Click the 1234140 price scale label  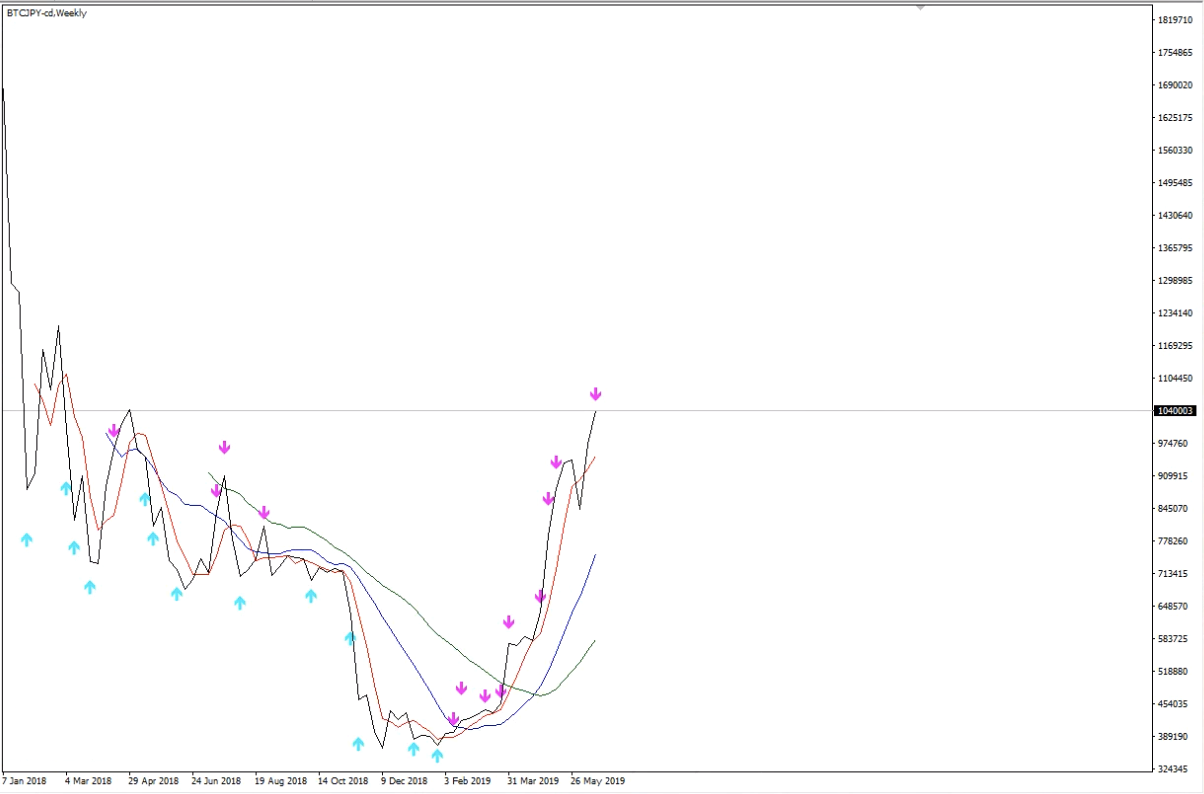coord(1173,314)
